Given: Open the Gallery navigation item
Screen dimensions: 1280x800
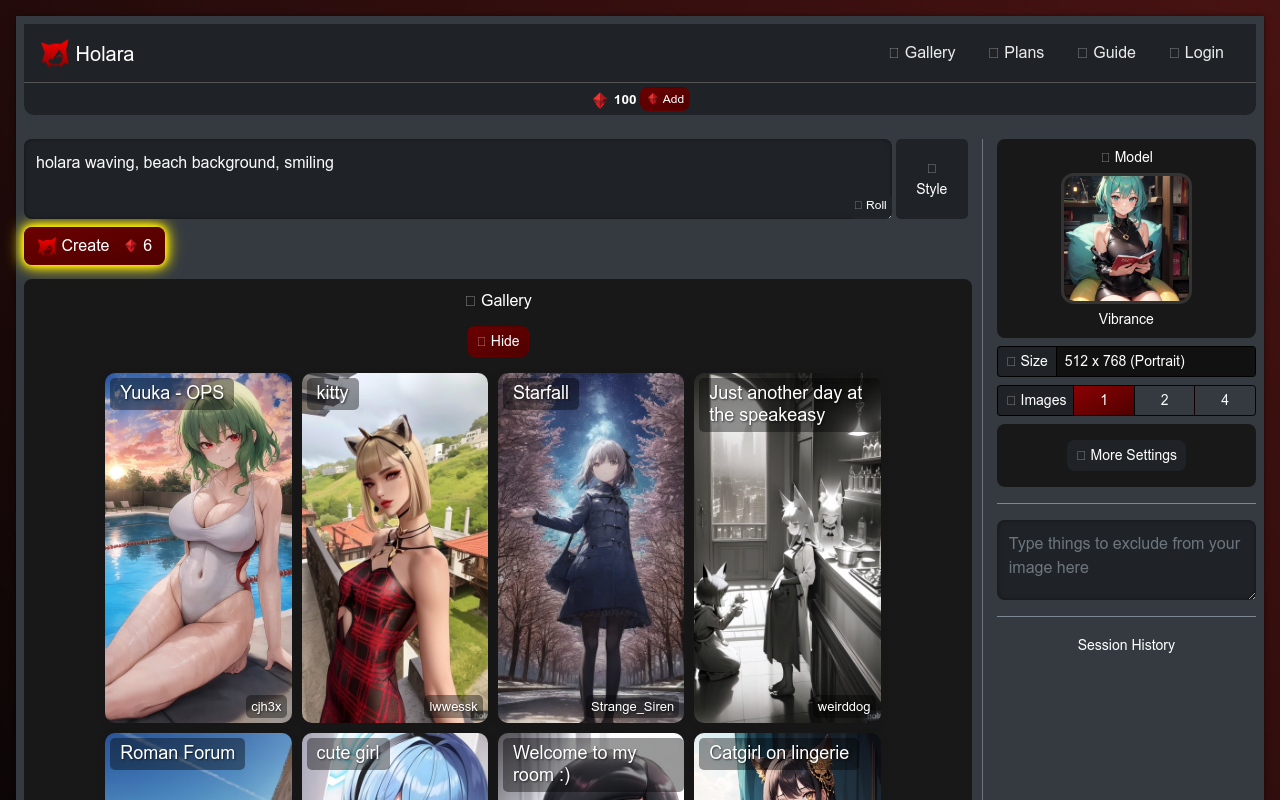Looking at the screenshot, I should [x=922, y=53].
